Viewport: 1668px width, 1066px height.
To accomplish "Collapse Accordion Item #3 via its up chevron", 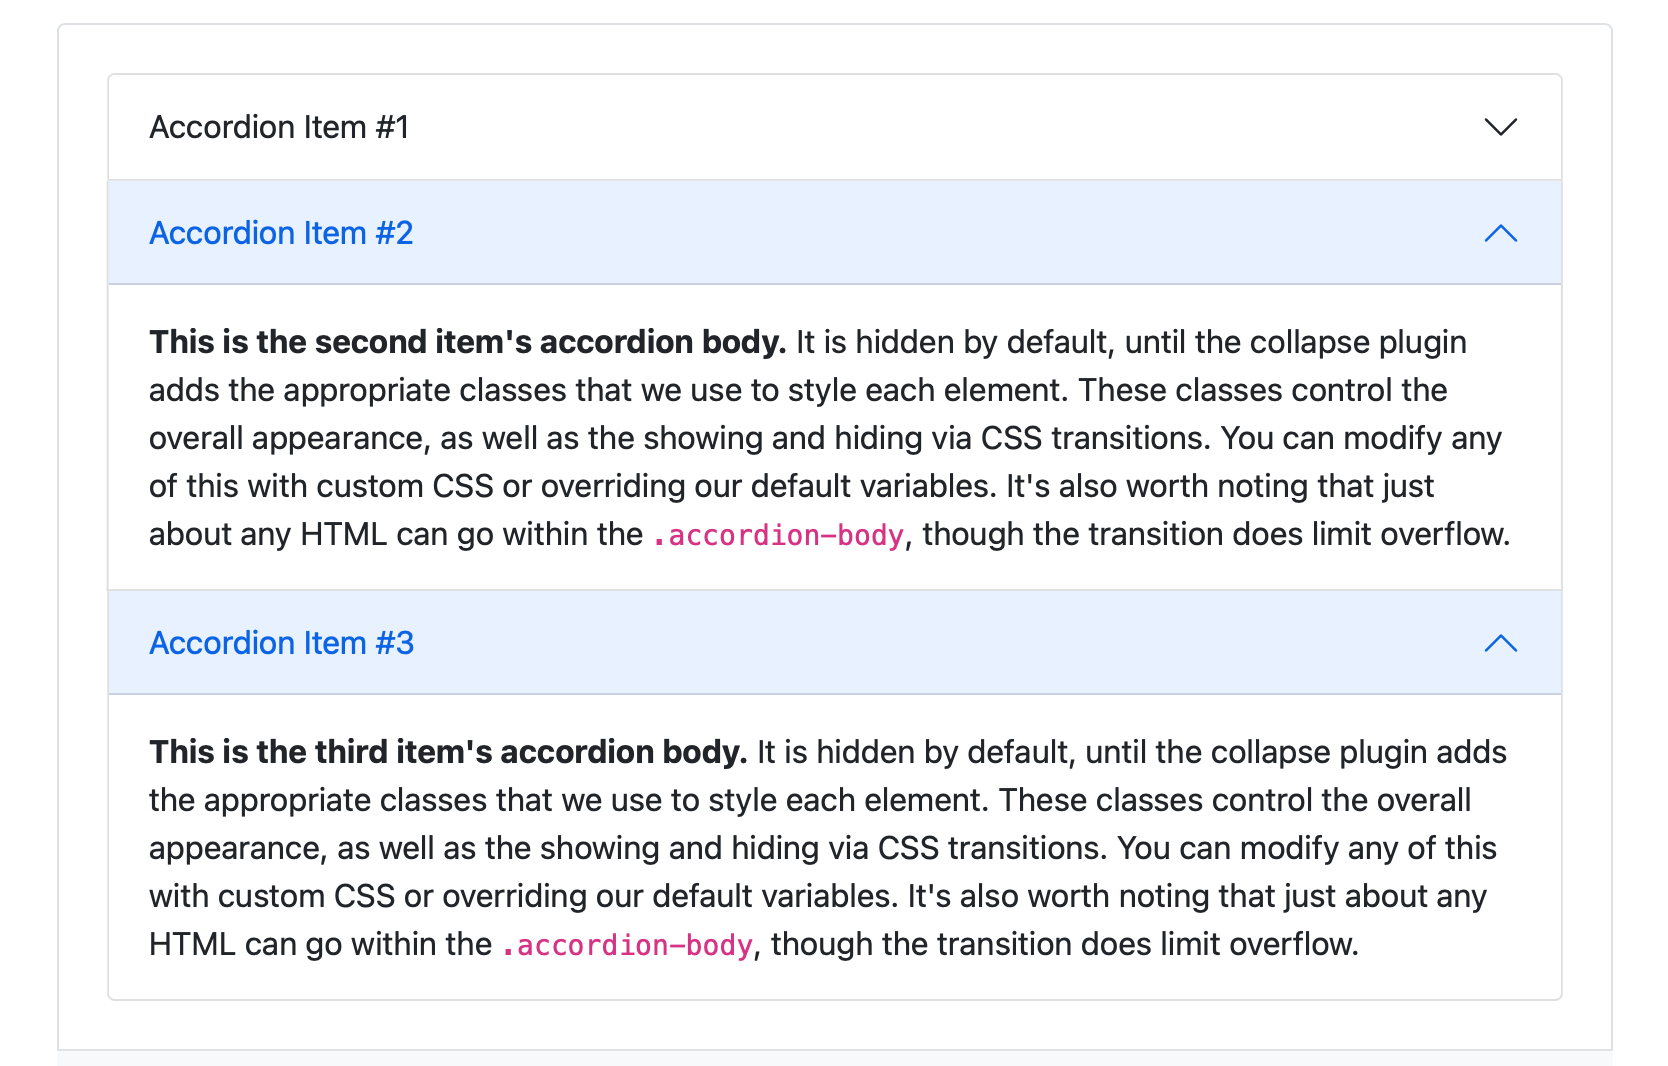I will click(x=1500, y=643).
